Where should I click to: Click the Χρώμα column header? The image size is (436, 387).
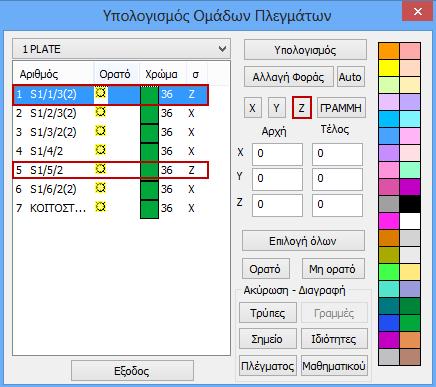(162, 74)
